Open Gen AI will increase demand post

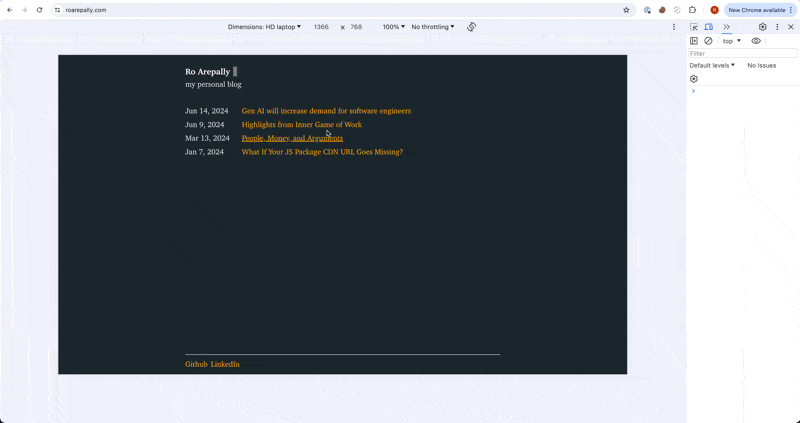pyautogui.click(x=326, y=111)
